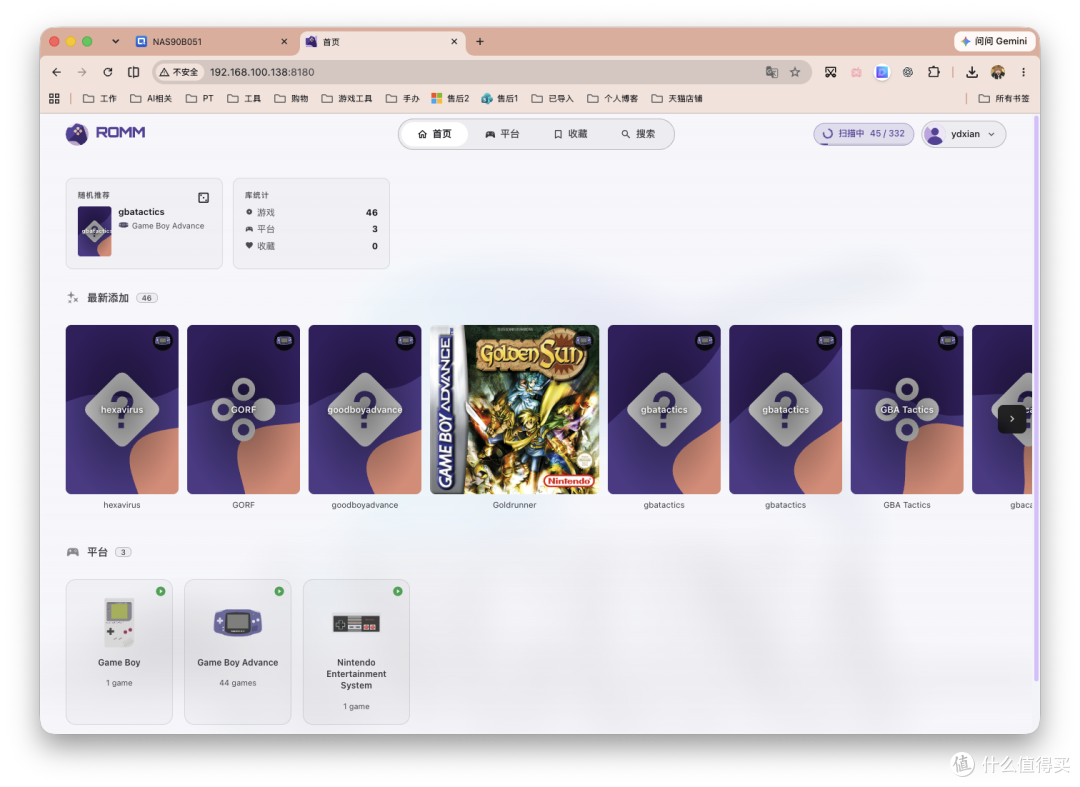Expand the ydxian user menu
1080x787 pixels.
click(964, 134)
